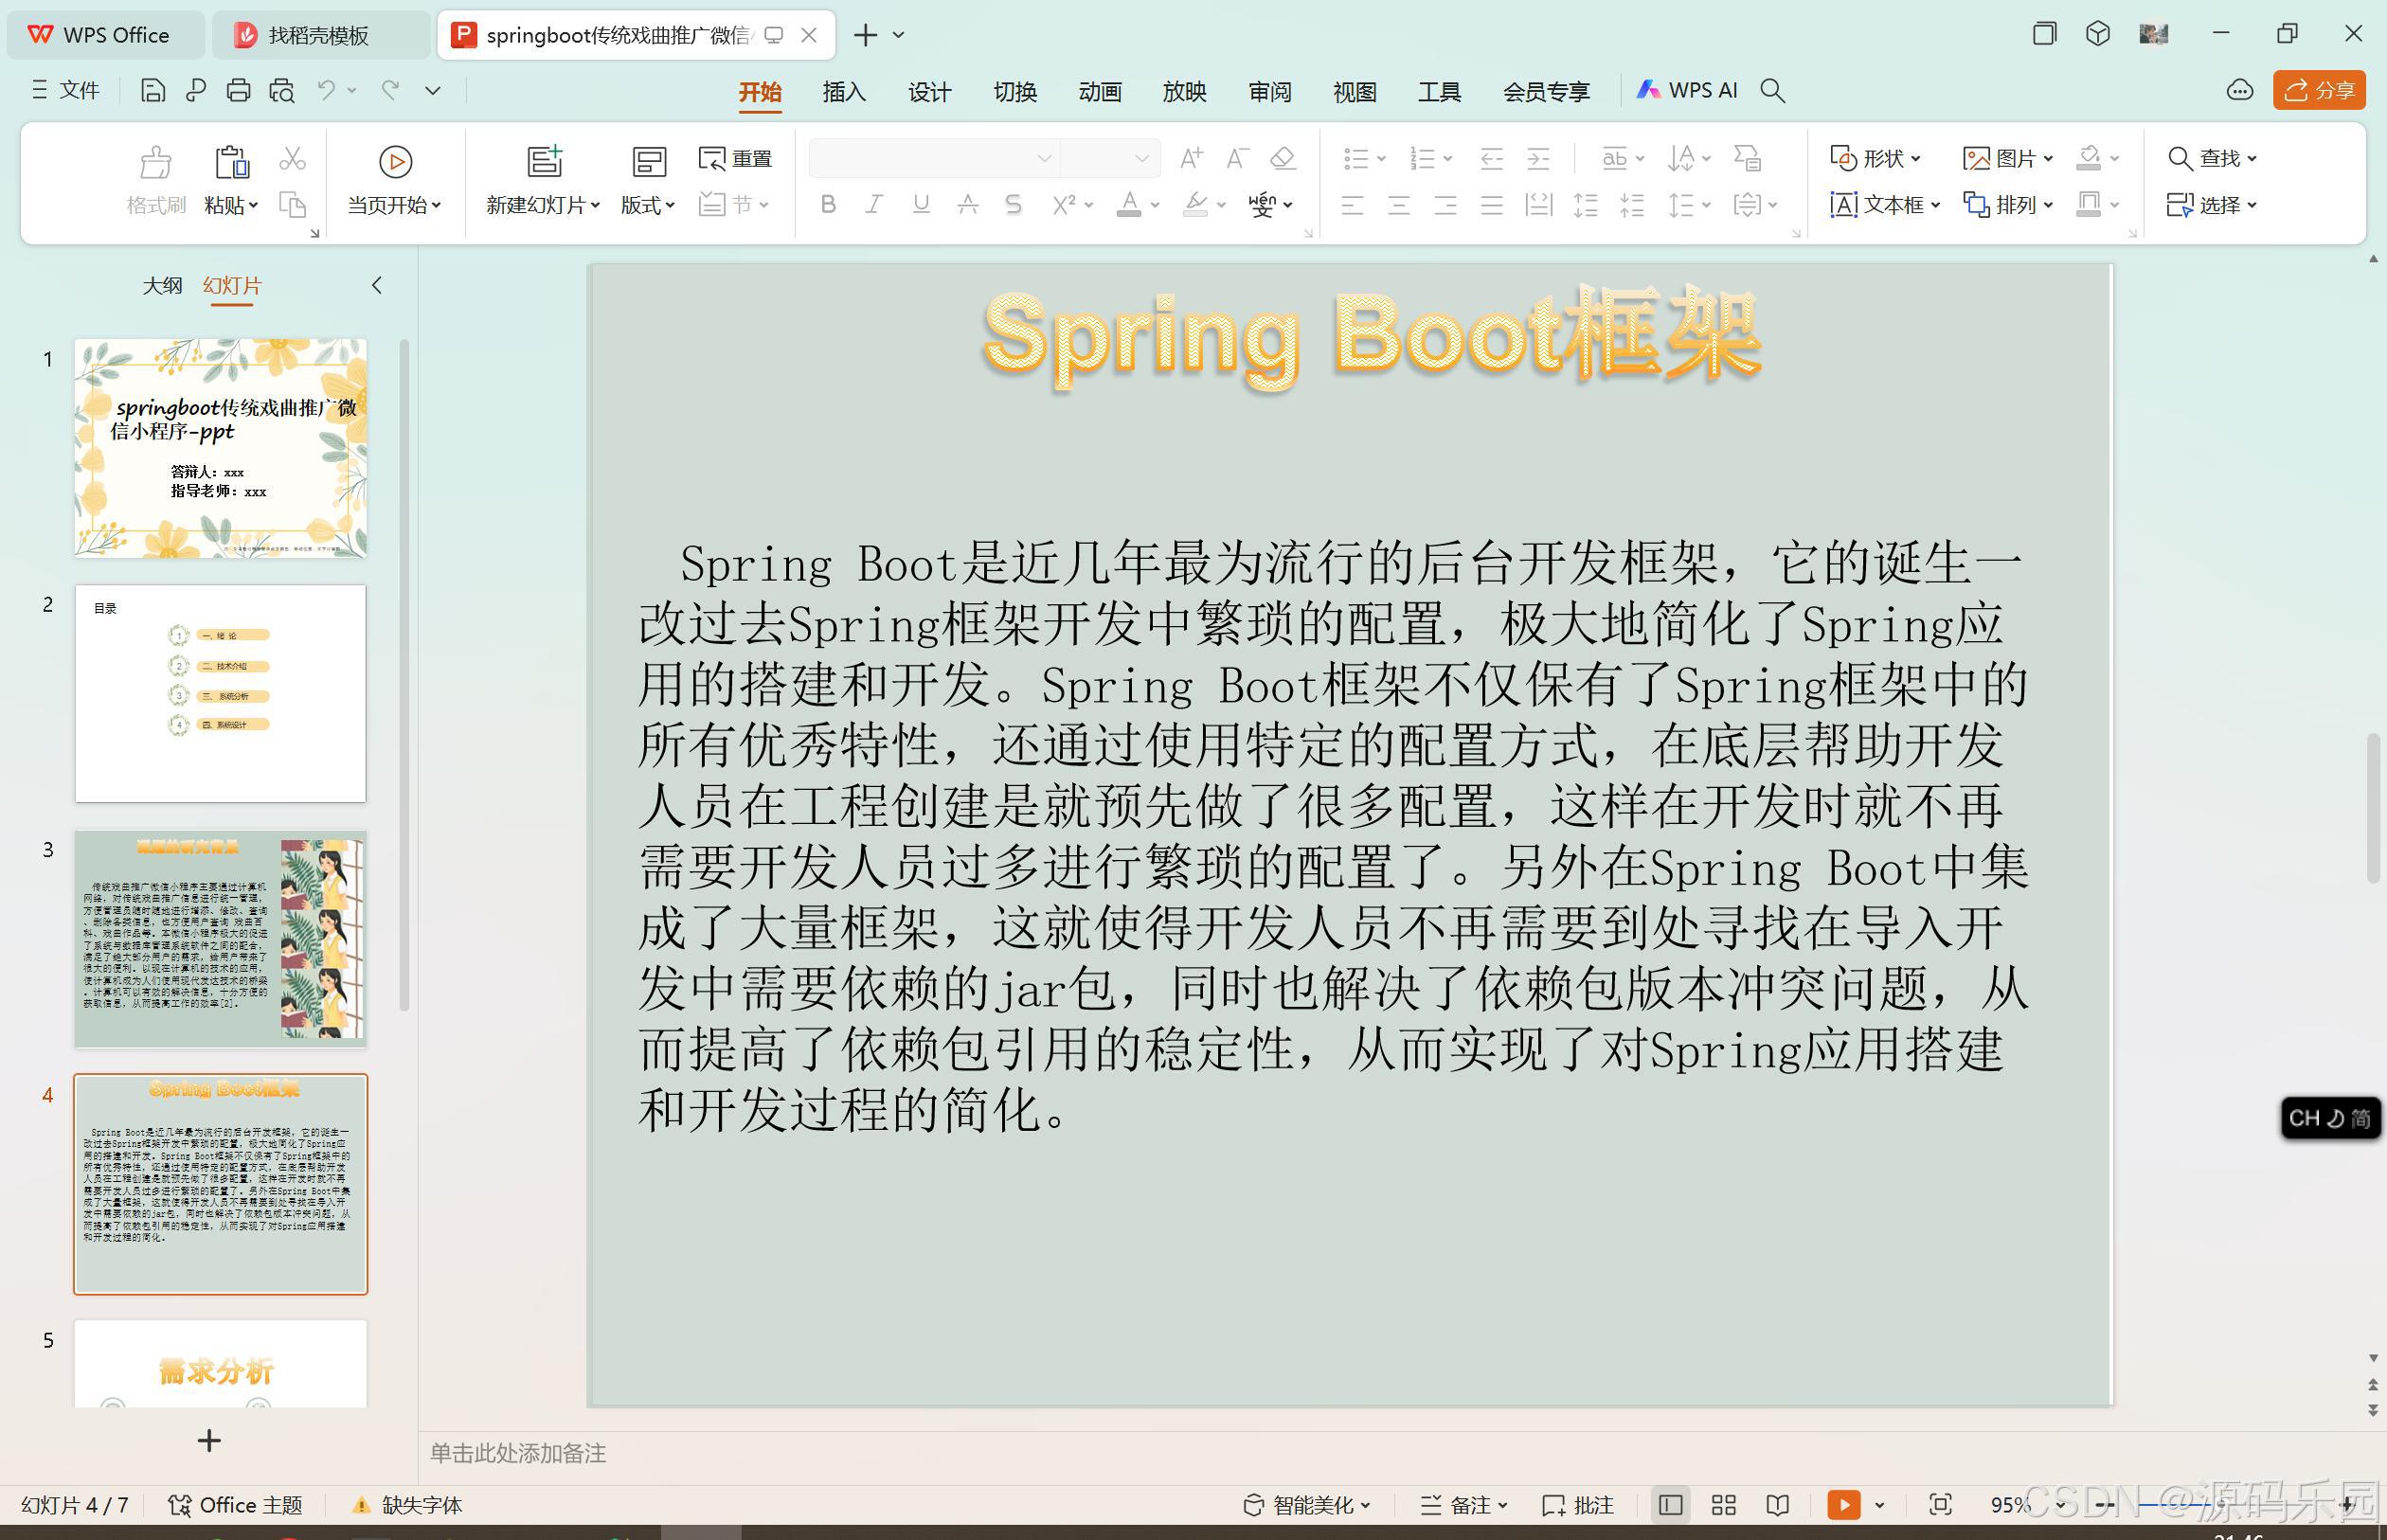This screenshot has width=2387, height=1540.
Task: Toggle Bold formatting button
Action: click(x=827, y=205)
